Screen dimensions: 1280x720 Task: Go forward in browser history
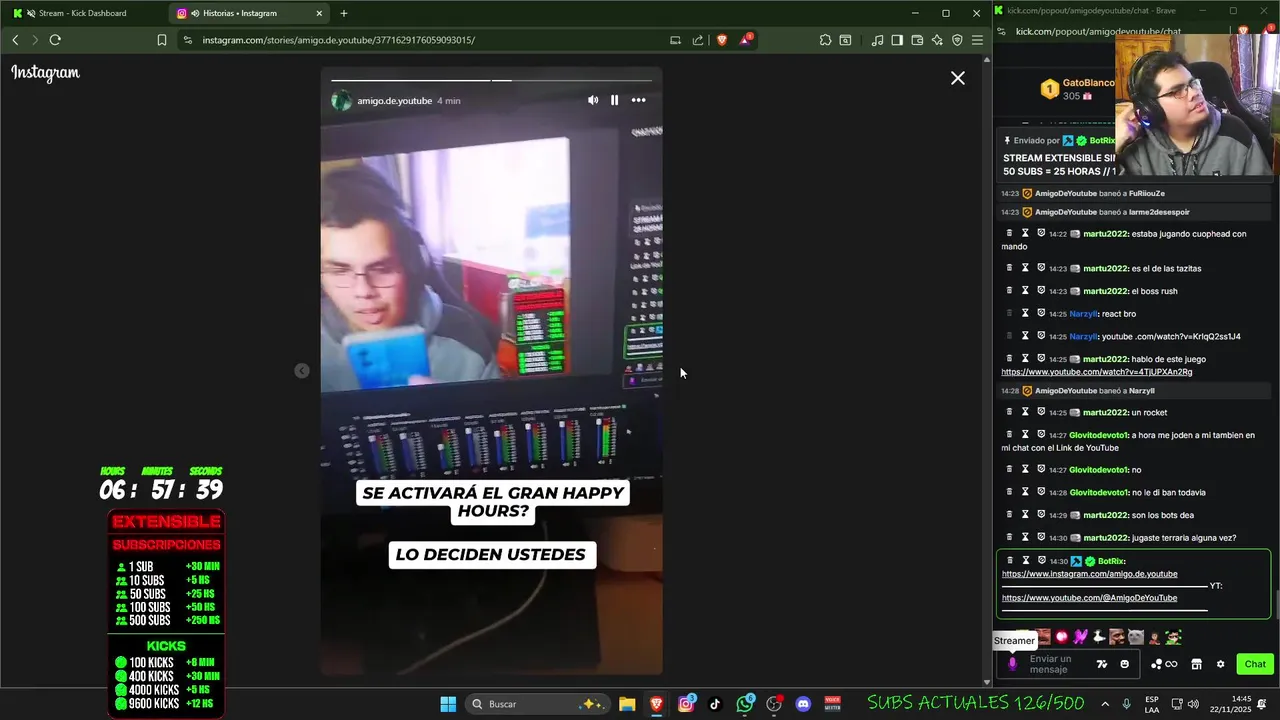click(35, 40)
